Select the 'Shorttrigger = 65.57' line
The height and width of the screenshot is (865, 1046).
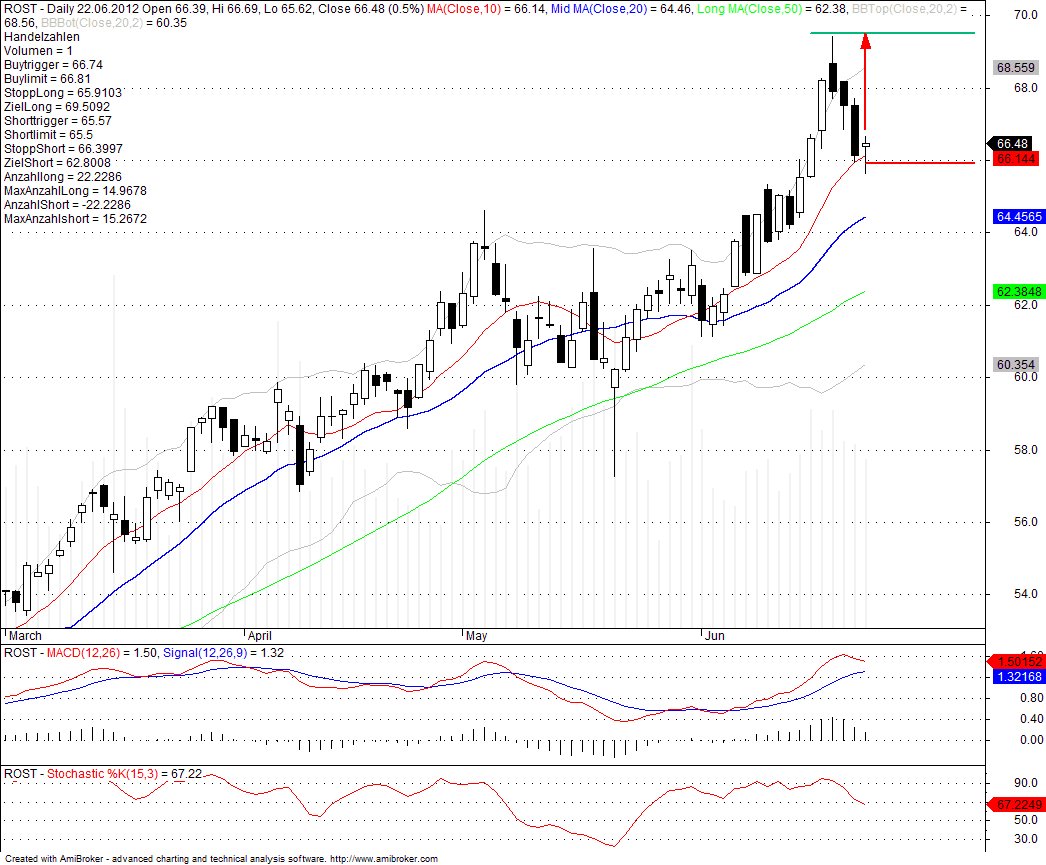[x=57, y=121]
